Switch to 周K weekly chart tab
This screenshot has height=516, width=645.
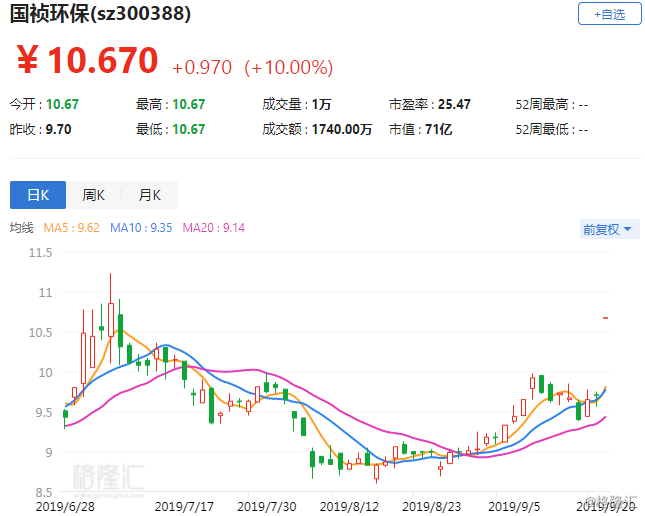pyautogui.click(x=94, y=195)
